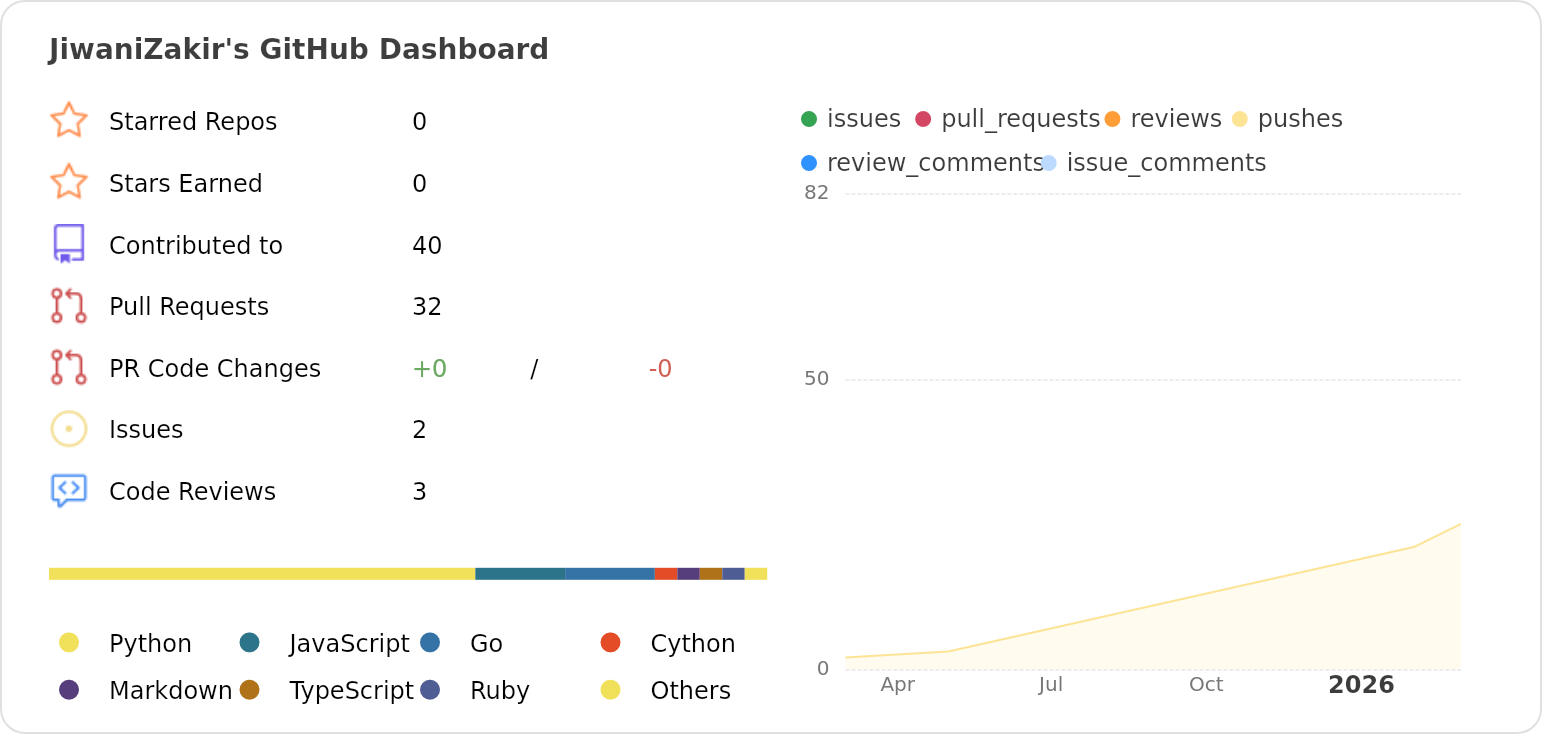Image resolution: width=1542 pixels, height=734 pixels.
Task: Click the Issues circle icon
Action: pyautogui.click(x=68, y=429)
